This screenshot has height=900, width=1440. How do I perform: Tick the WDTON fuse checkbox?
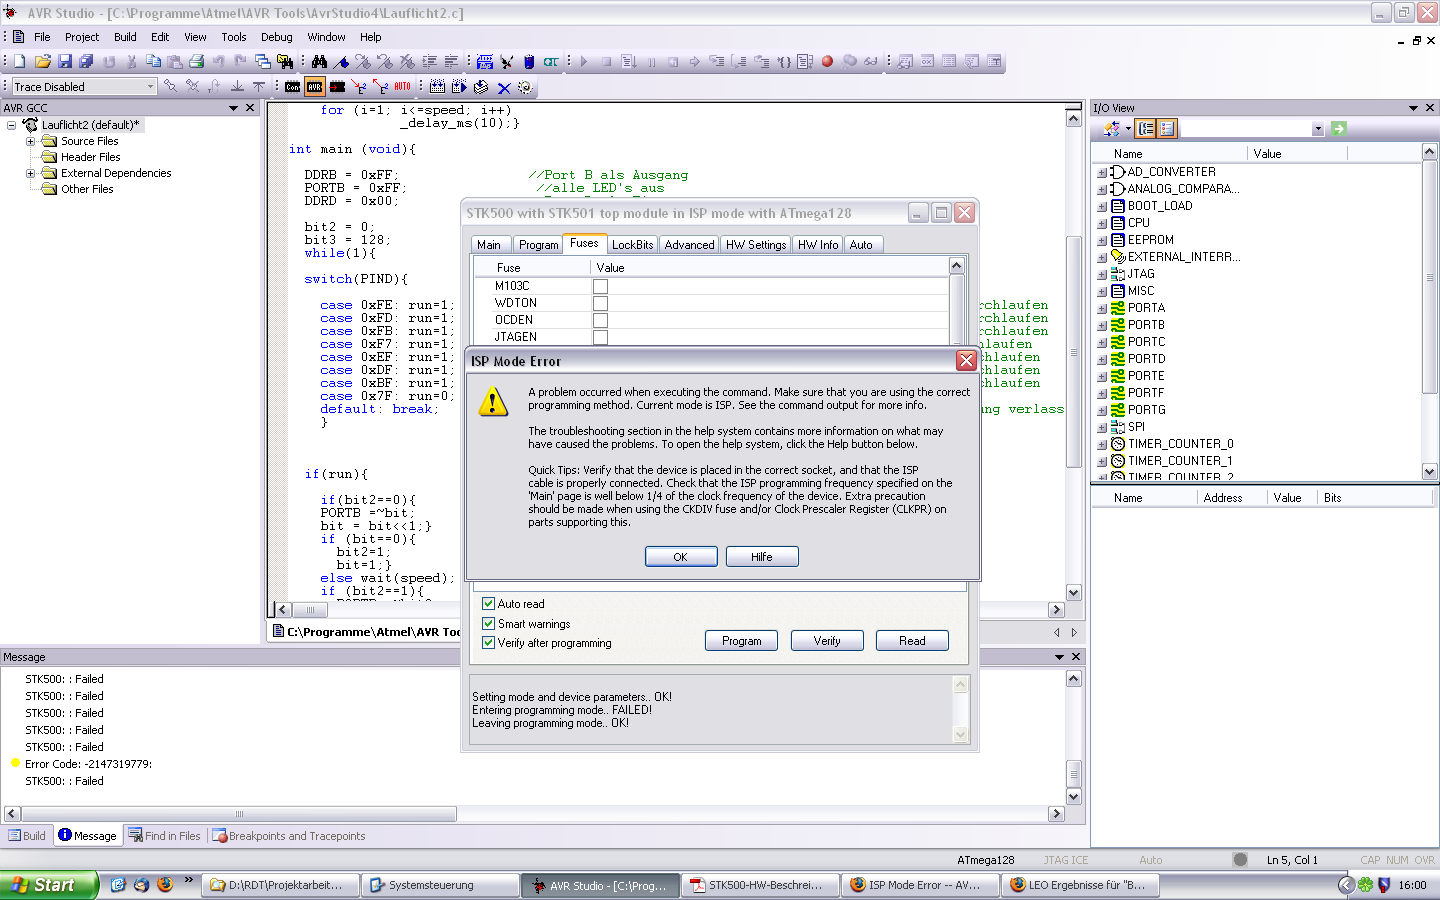[x=600, y=303]
